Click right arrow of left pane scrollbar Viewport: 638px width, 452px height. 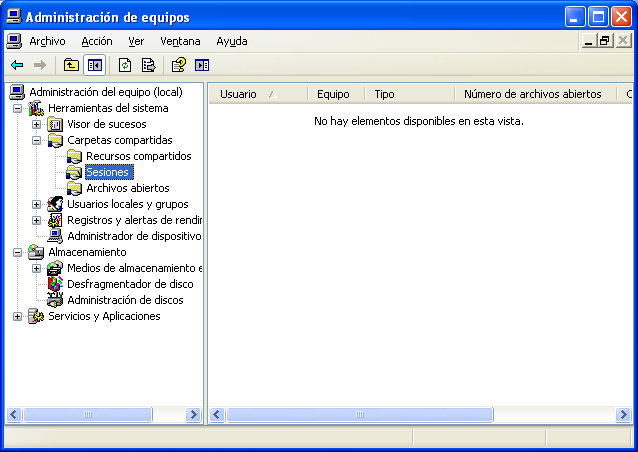193,414
